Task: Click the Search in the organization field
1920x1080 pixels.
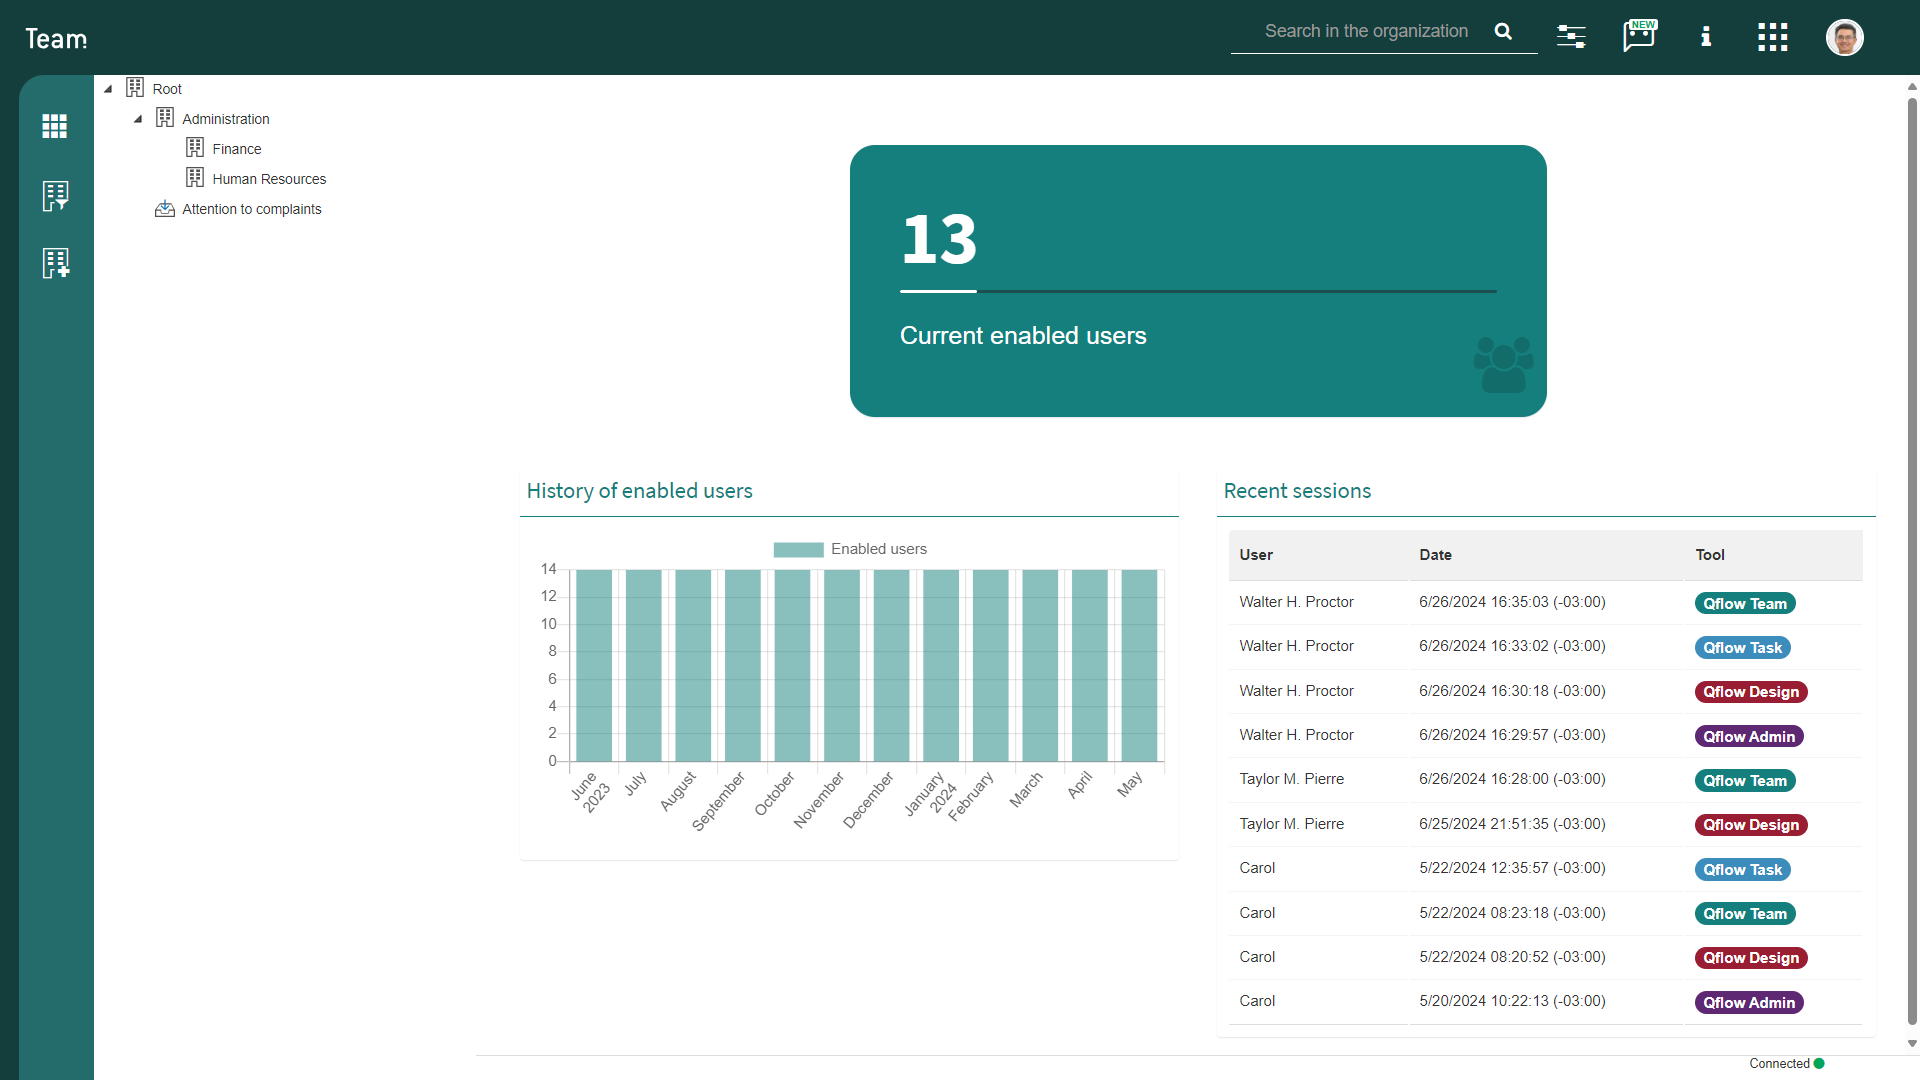Action: (1366, 31)
